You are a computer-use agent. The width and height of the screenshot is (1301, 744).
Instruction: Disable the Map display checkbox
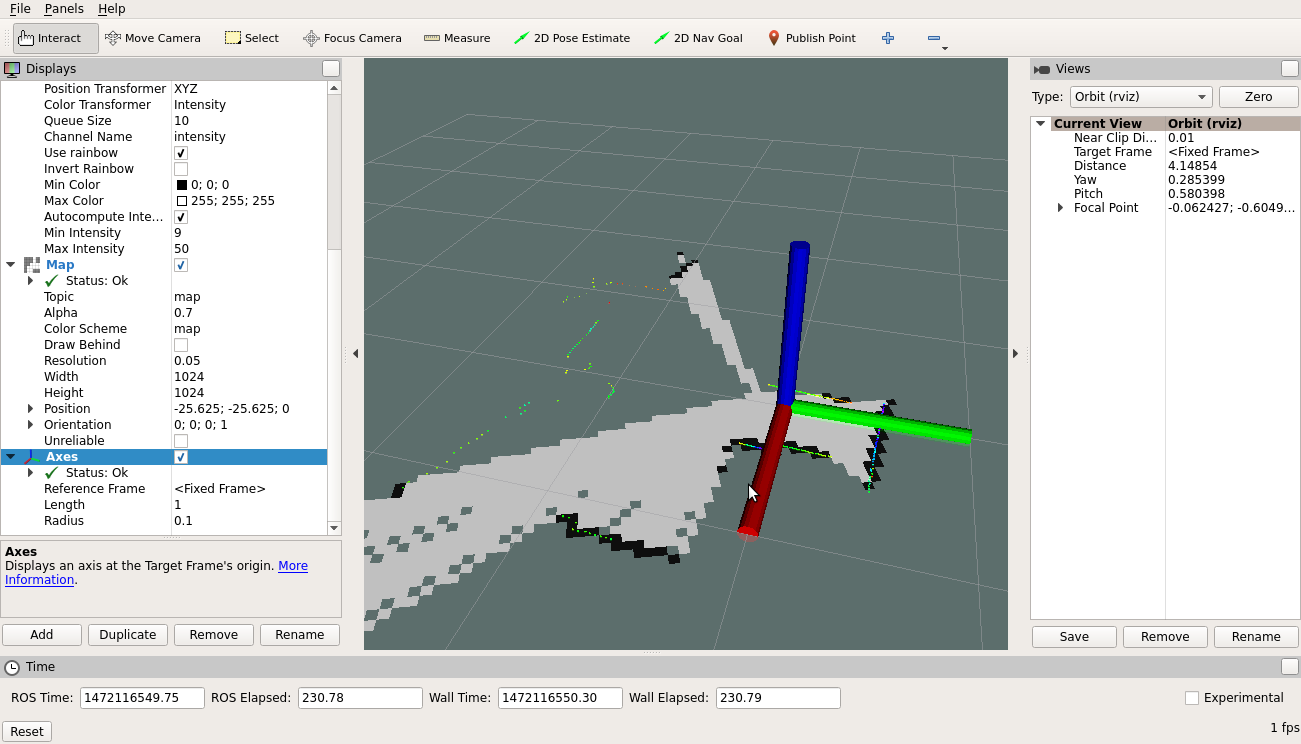[x=181, y=265]
